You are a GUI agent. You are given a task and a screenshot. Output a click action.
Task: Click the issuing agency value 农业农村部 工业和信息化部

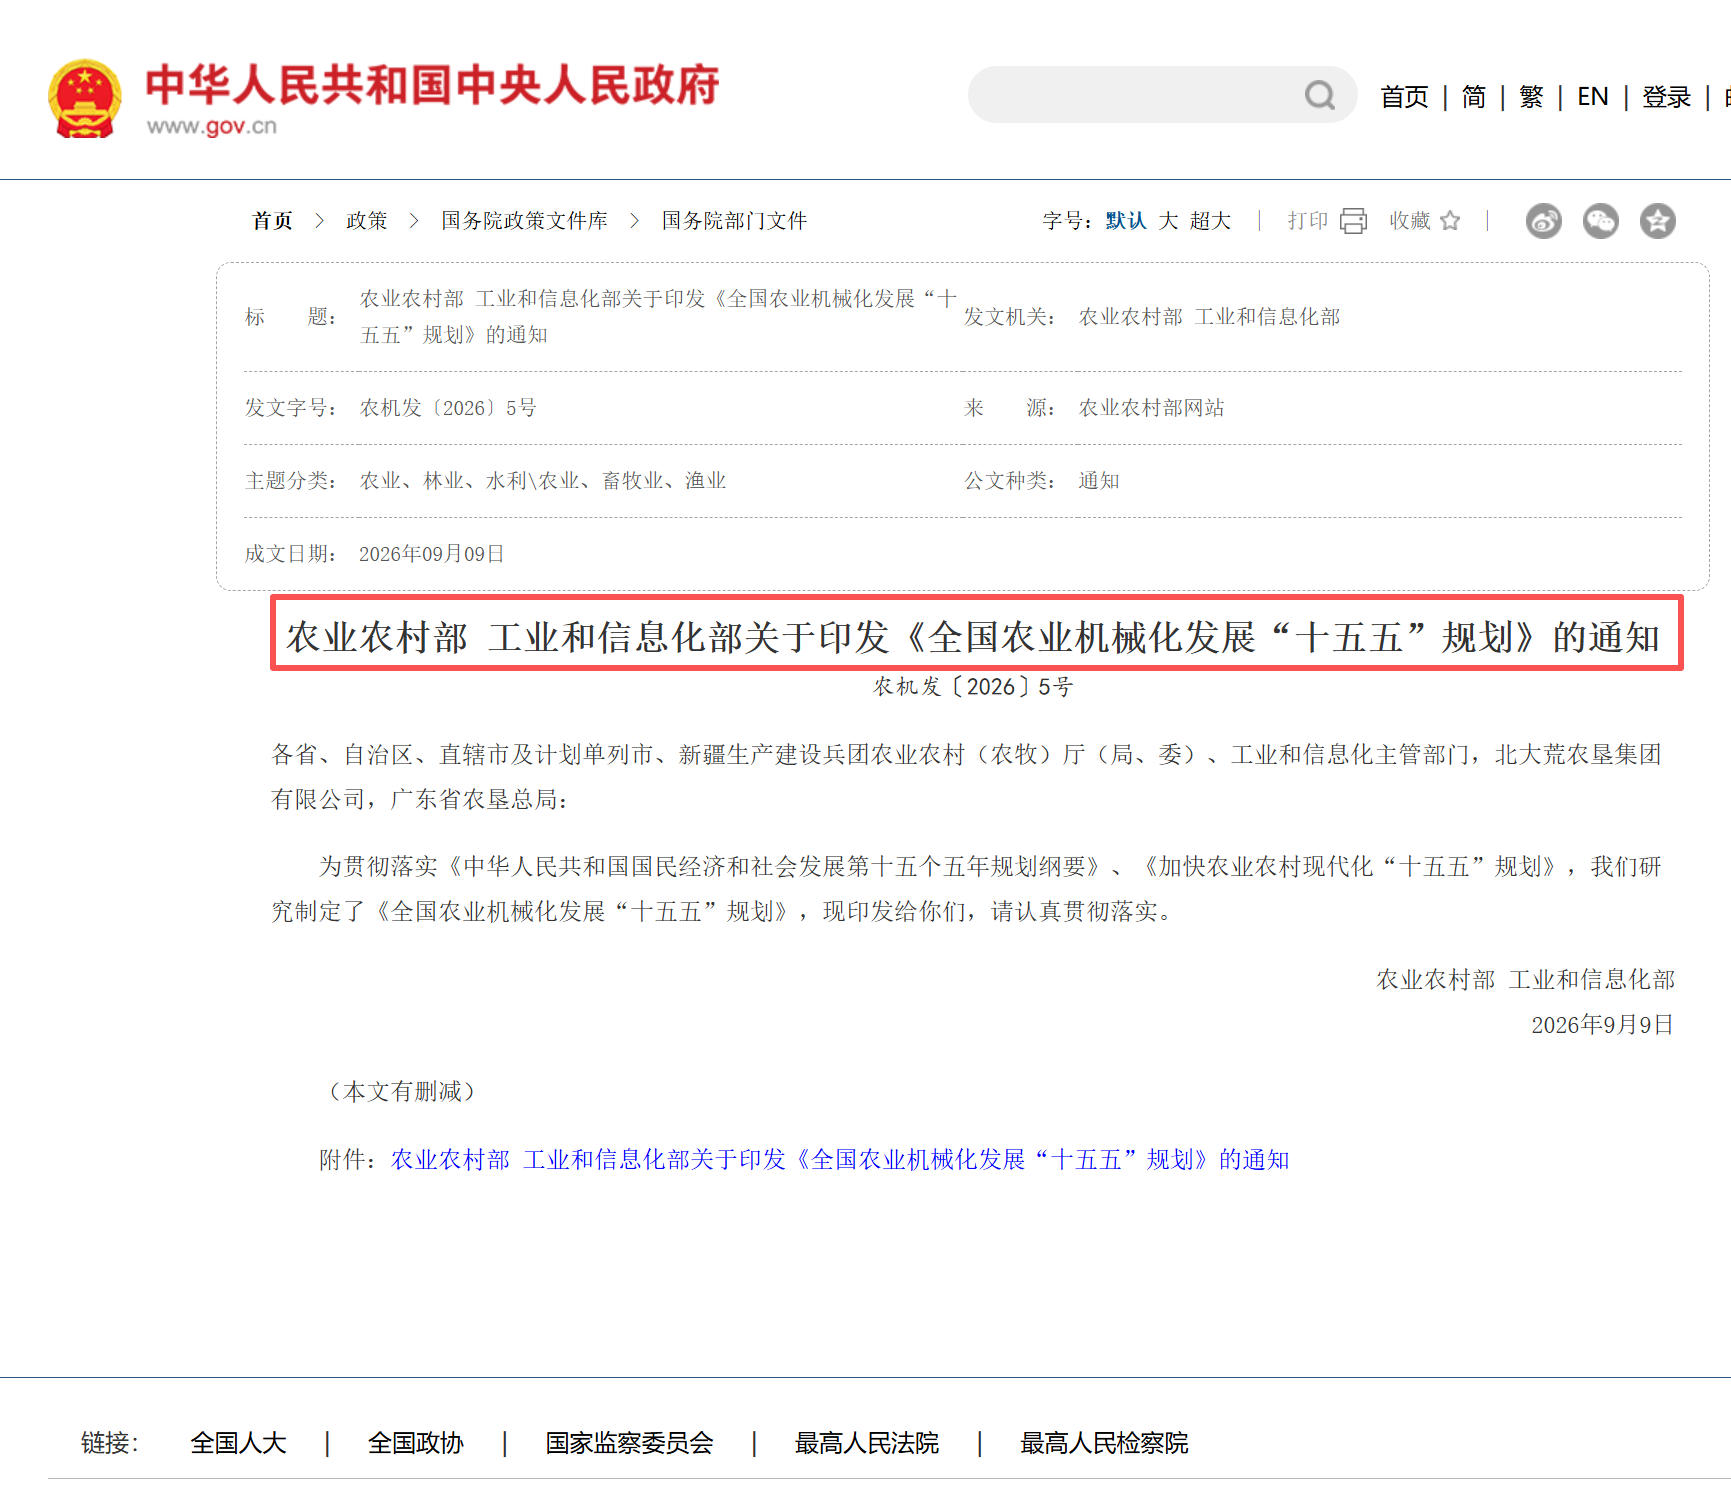point(1209,317)
